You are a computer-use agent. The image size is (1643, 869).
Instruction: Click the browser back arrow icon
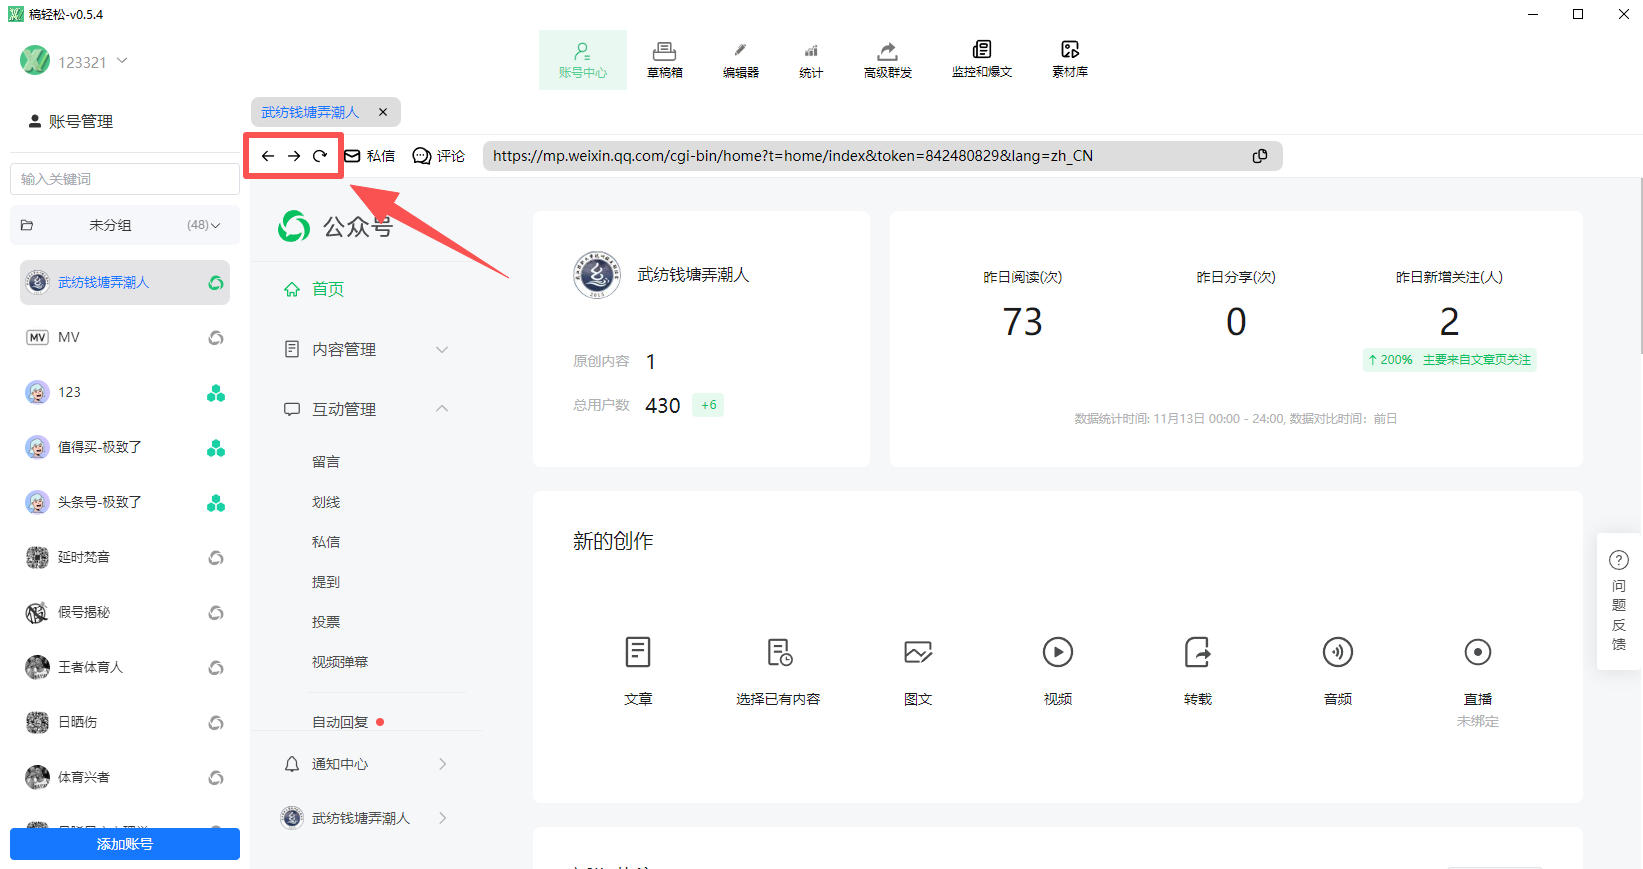tap(268, 156)
